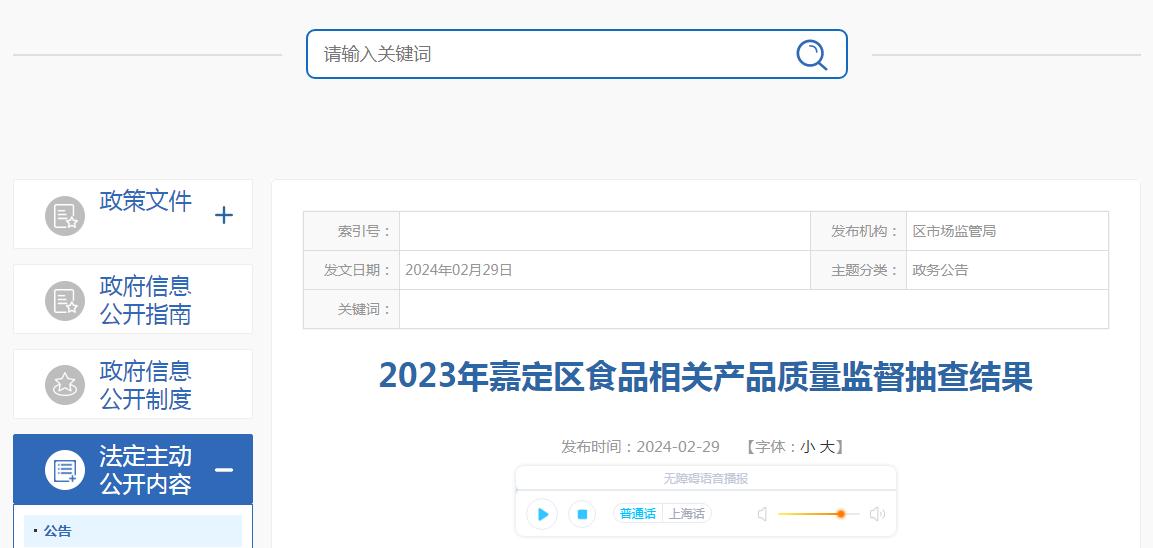Image resolution: width=1153 pixels, height=548 pixels.
Task: Switch narration to 普通话
Action: point(638,513)
